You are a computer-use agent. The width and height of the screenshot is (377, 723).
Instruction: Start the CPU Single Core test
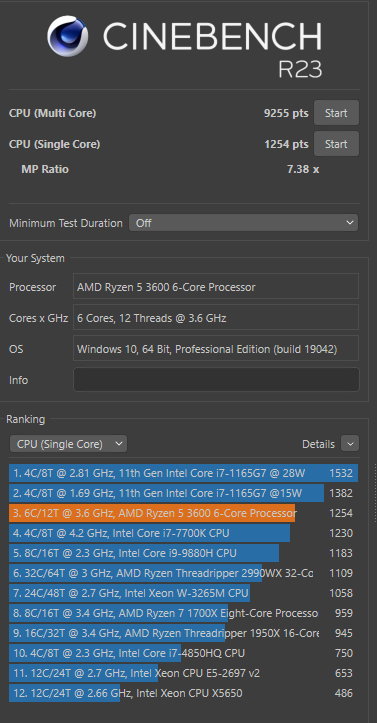click(336, 144)
